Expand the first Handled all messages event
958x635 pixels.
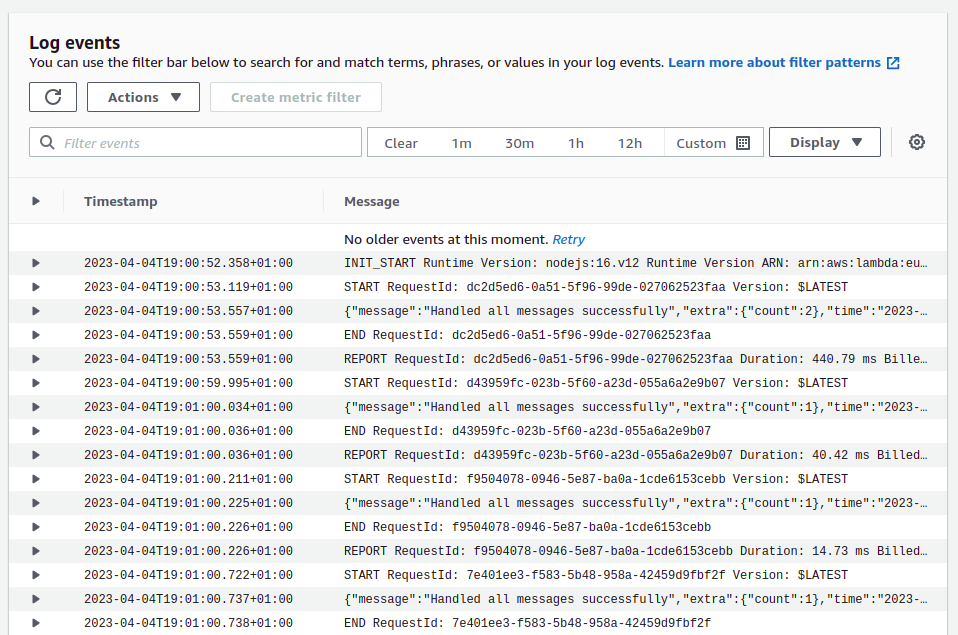(x=35, y=311)
